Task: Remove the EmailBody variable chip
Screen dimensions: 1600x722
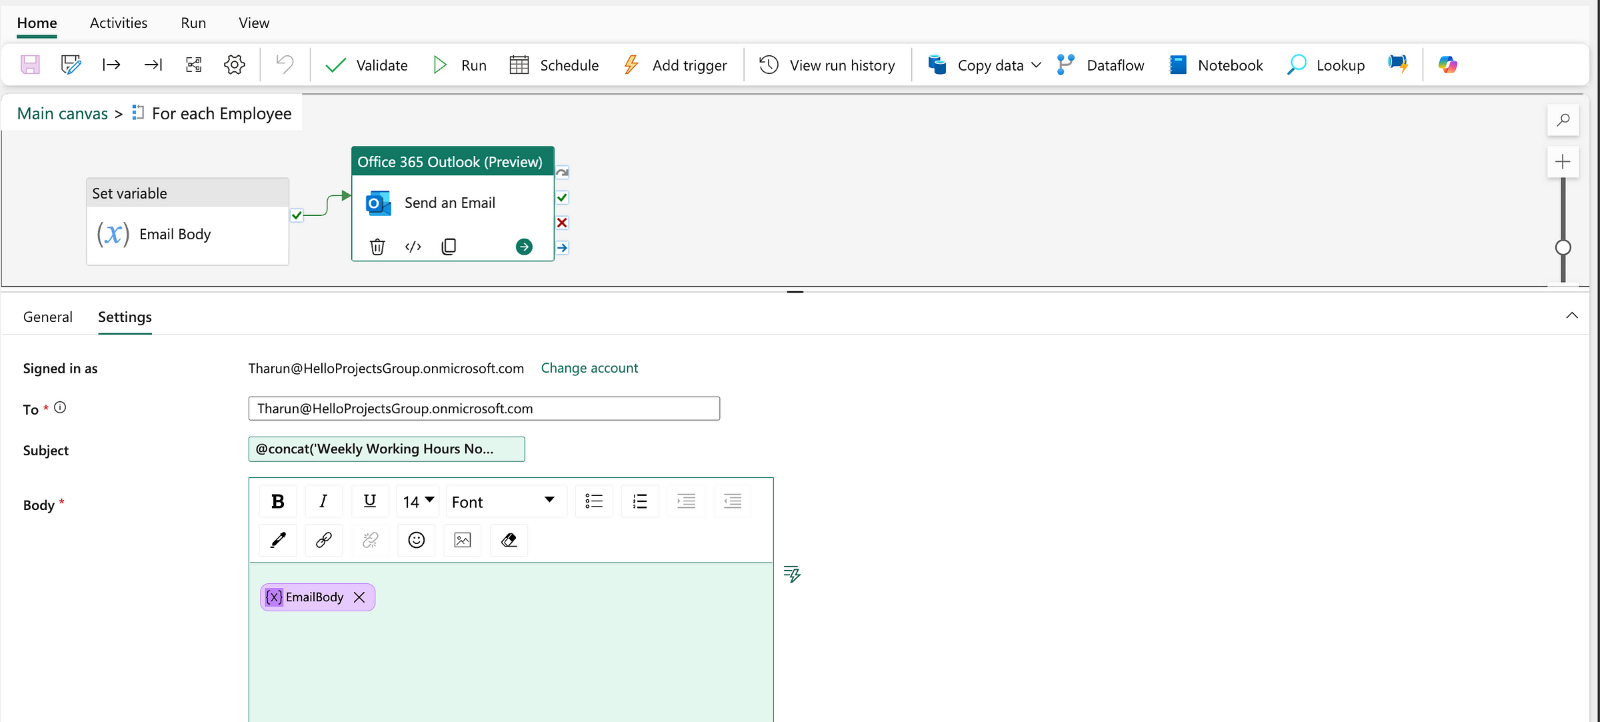Action: click(x=359, y=597)
